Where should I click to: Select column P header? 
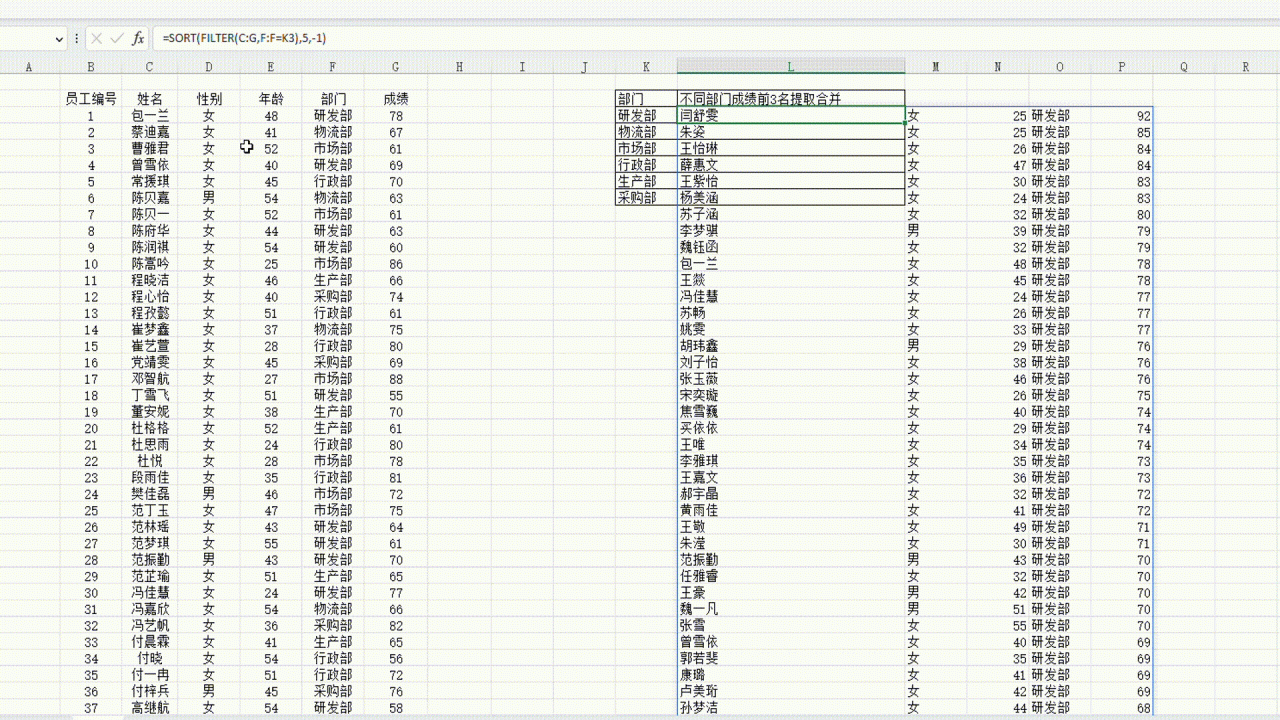coord(1122,67)
